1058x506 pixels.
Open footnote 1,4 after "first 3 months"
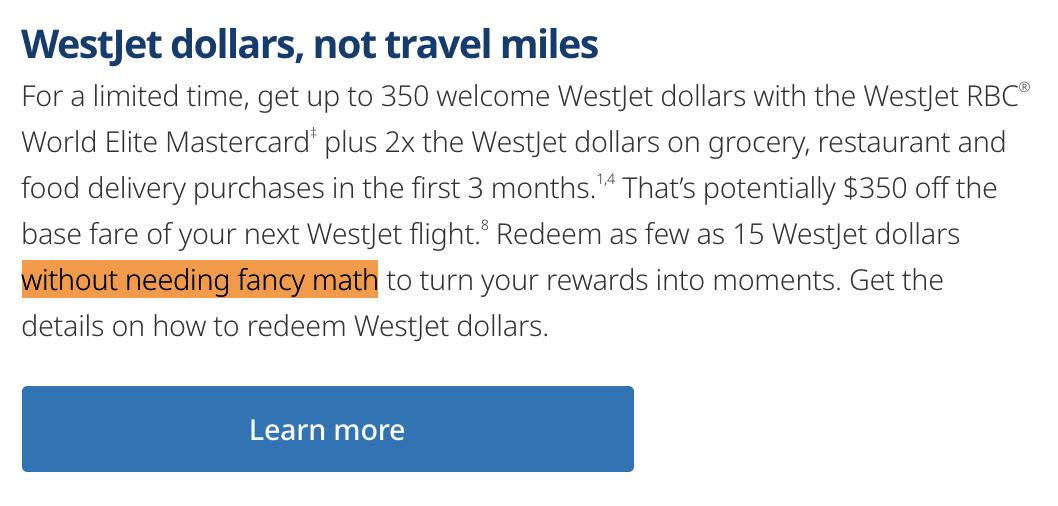point(607,180)
